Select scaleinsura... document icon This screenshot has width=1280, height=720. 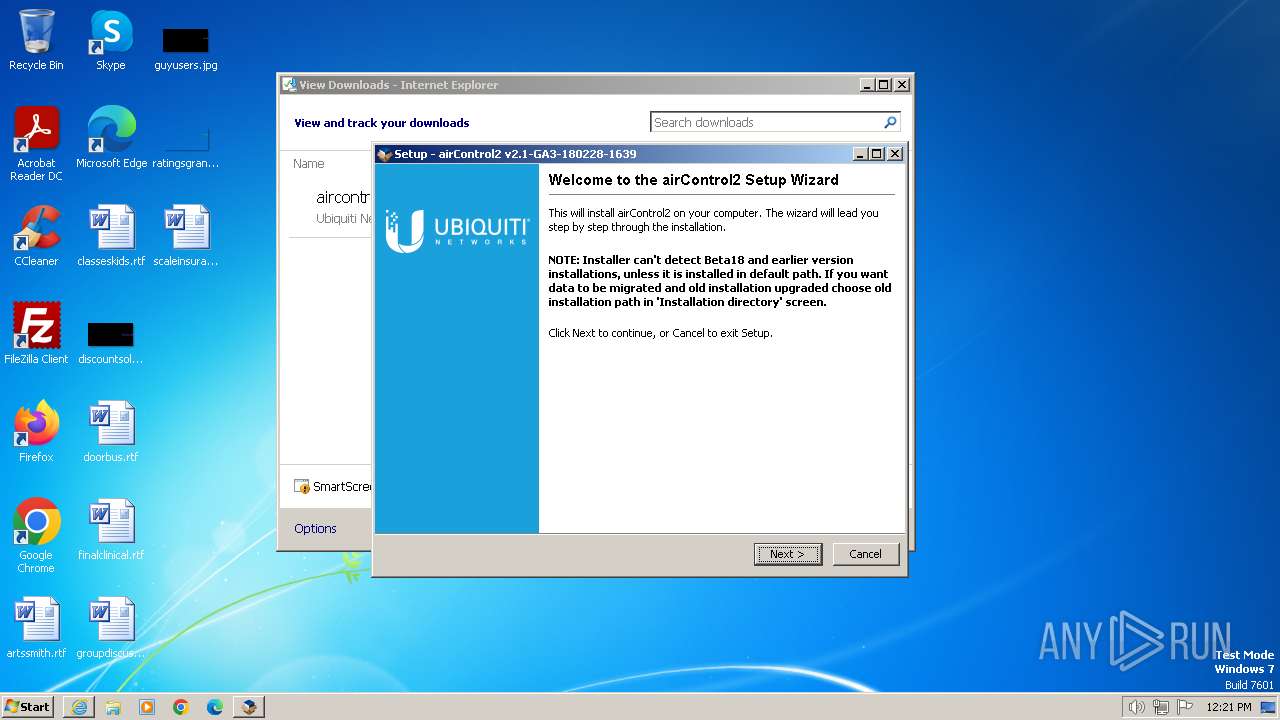point(186,236)
